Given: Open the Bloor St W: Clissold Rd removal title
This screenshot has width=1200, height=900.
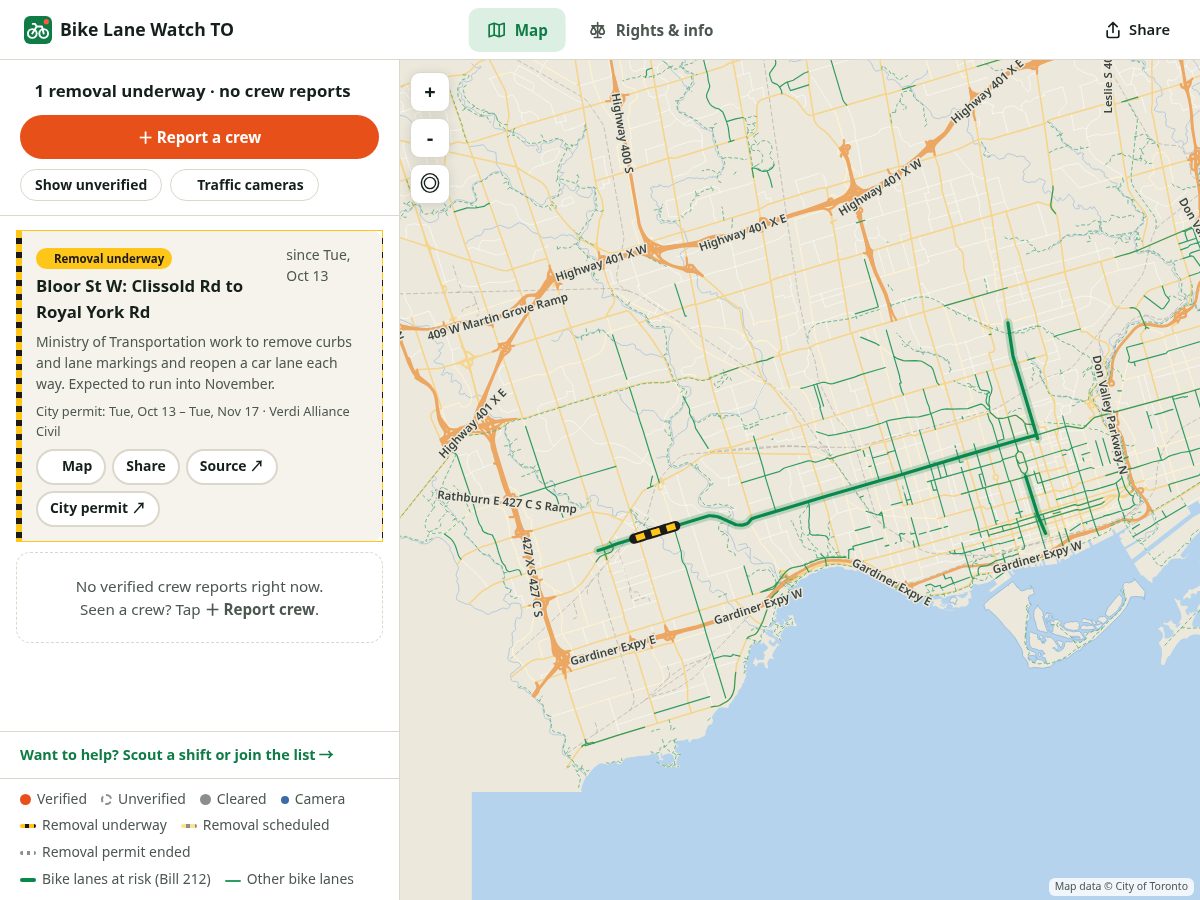Looking at the screenshot, I should pos(140,299).
